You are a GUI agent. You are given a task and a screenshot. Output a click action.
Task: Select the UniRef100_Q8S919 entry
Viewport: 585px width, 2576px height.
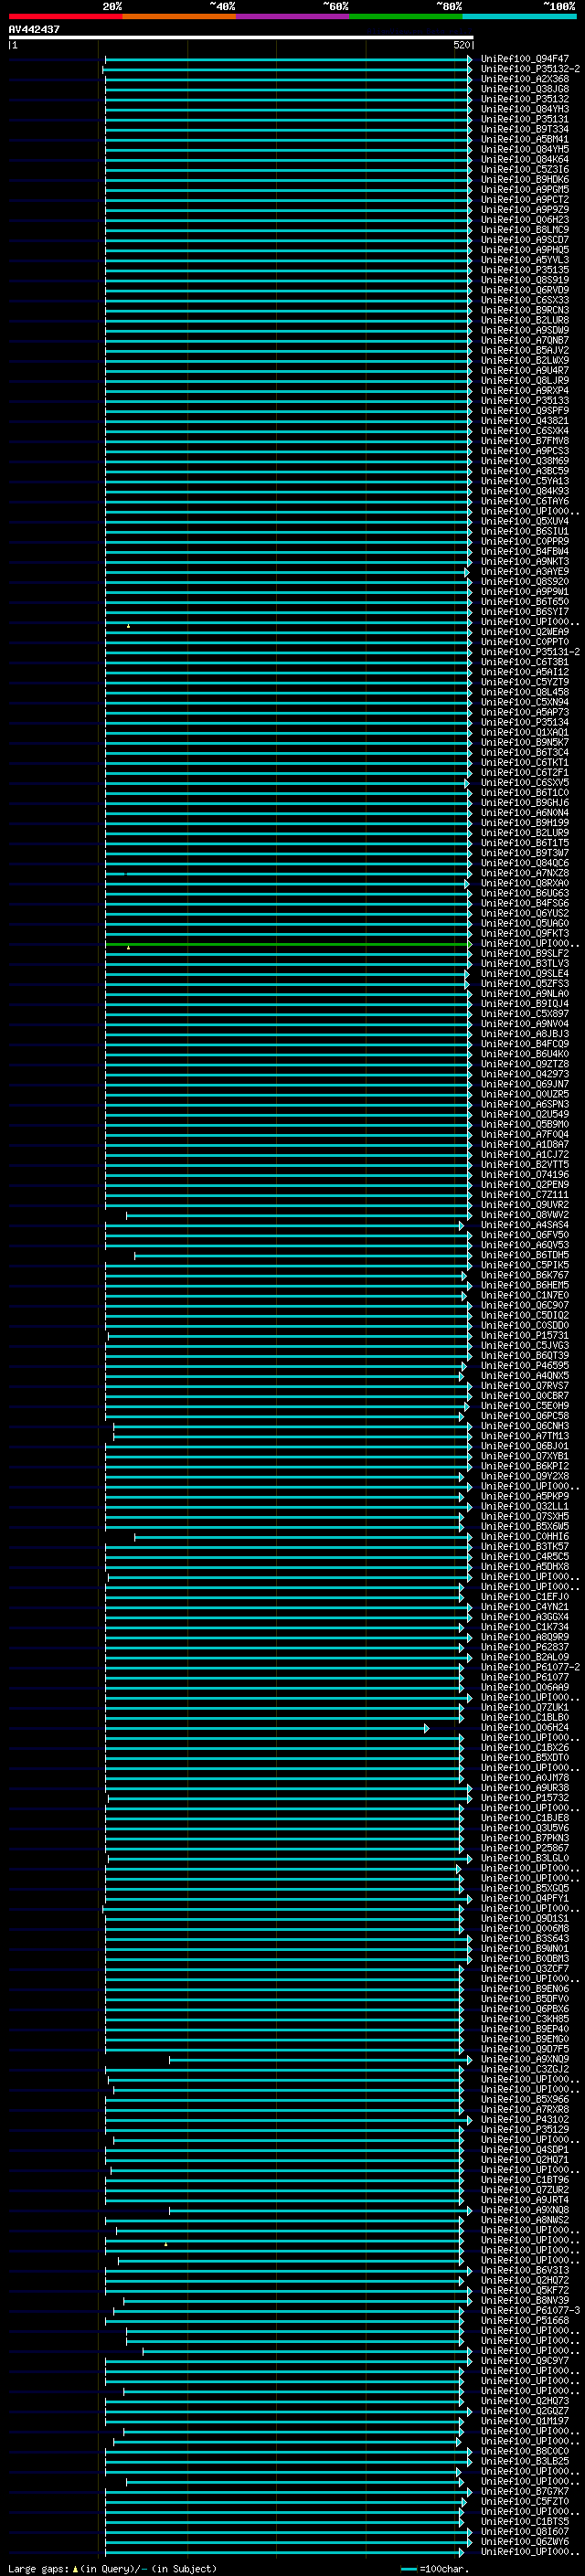click(x=525, y=280)
